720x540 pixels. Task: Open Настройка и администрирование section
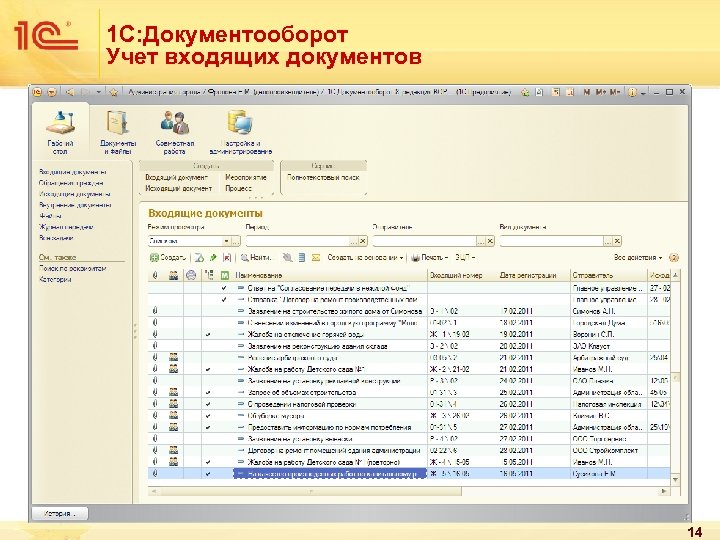click(x=241, y=132)
